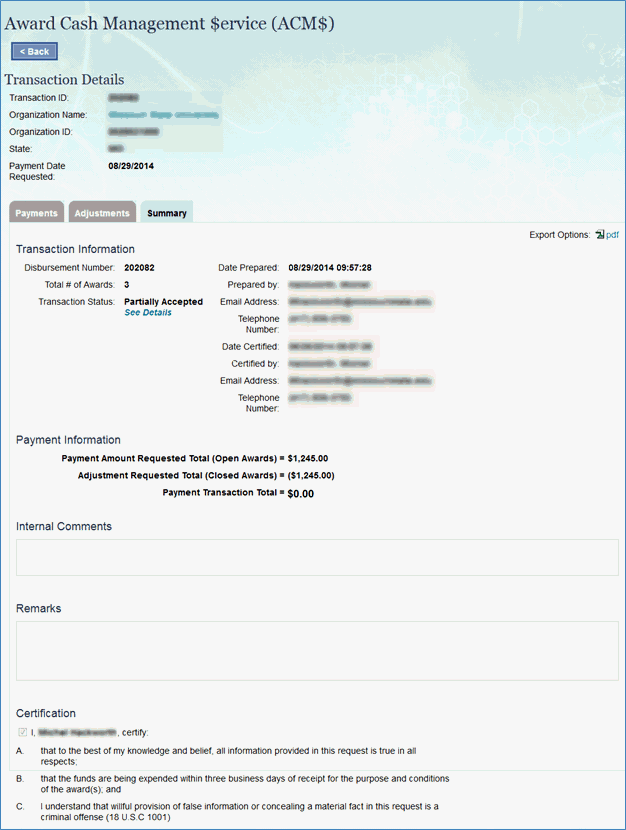Click the pdf export text link
This screenshot has height=830, width=626.
click(x=613, y=235)
